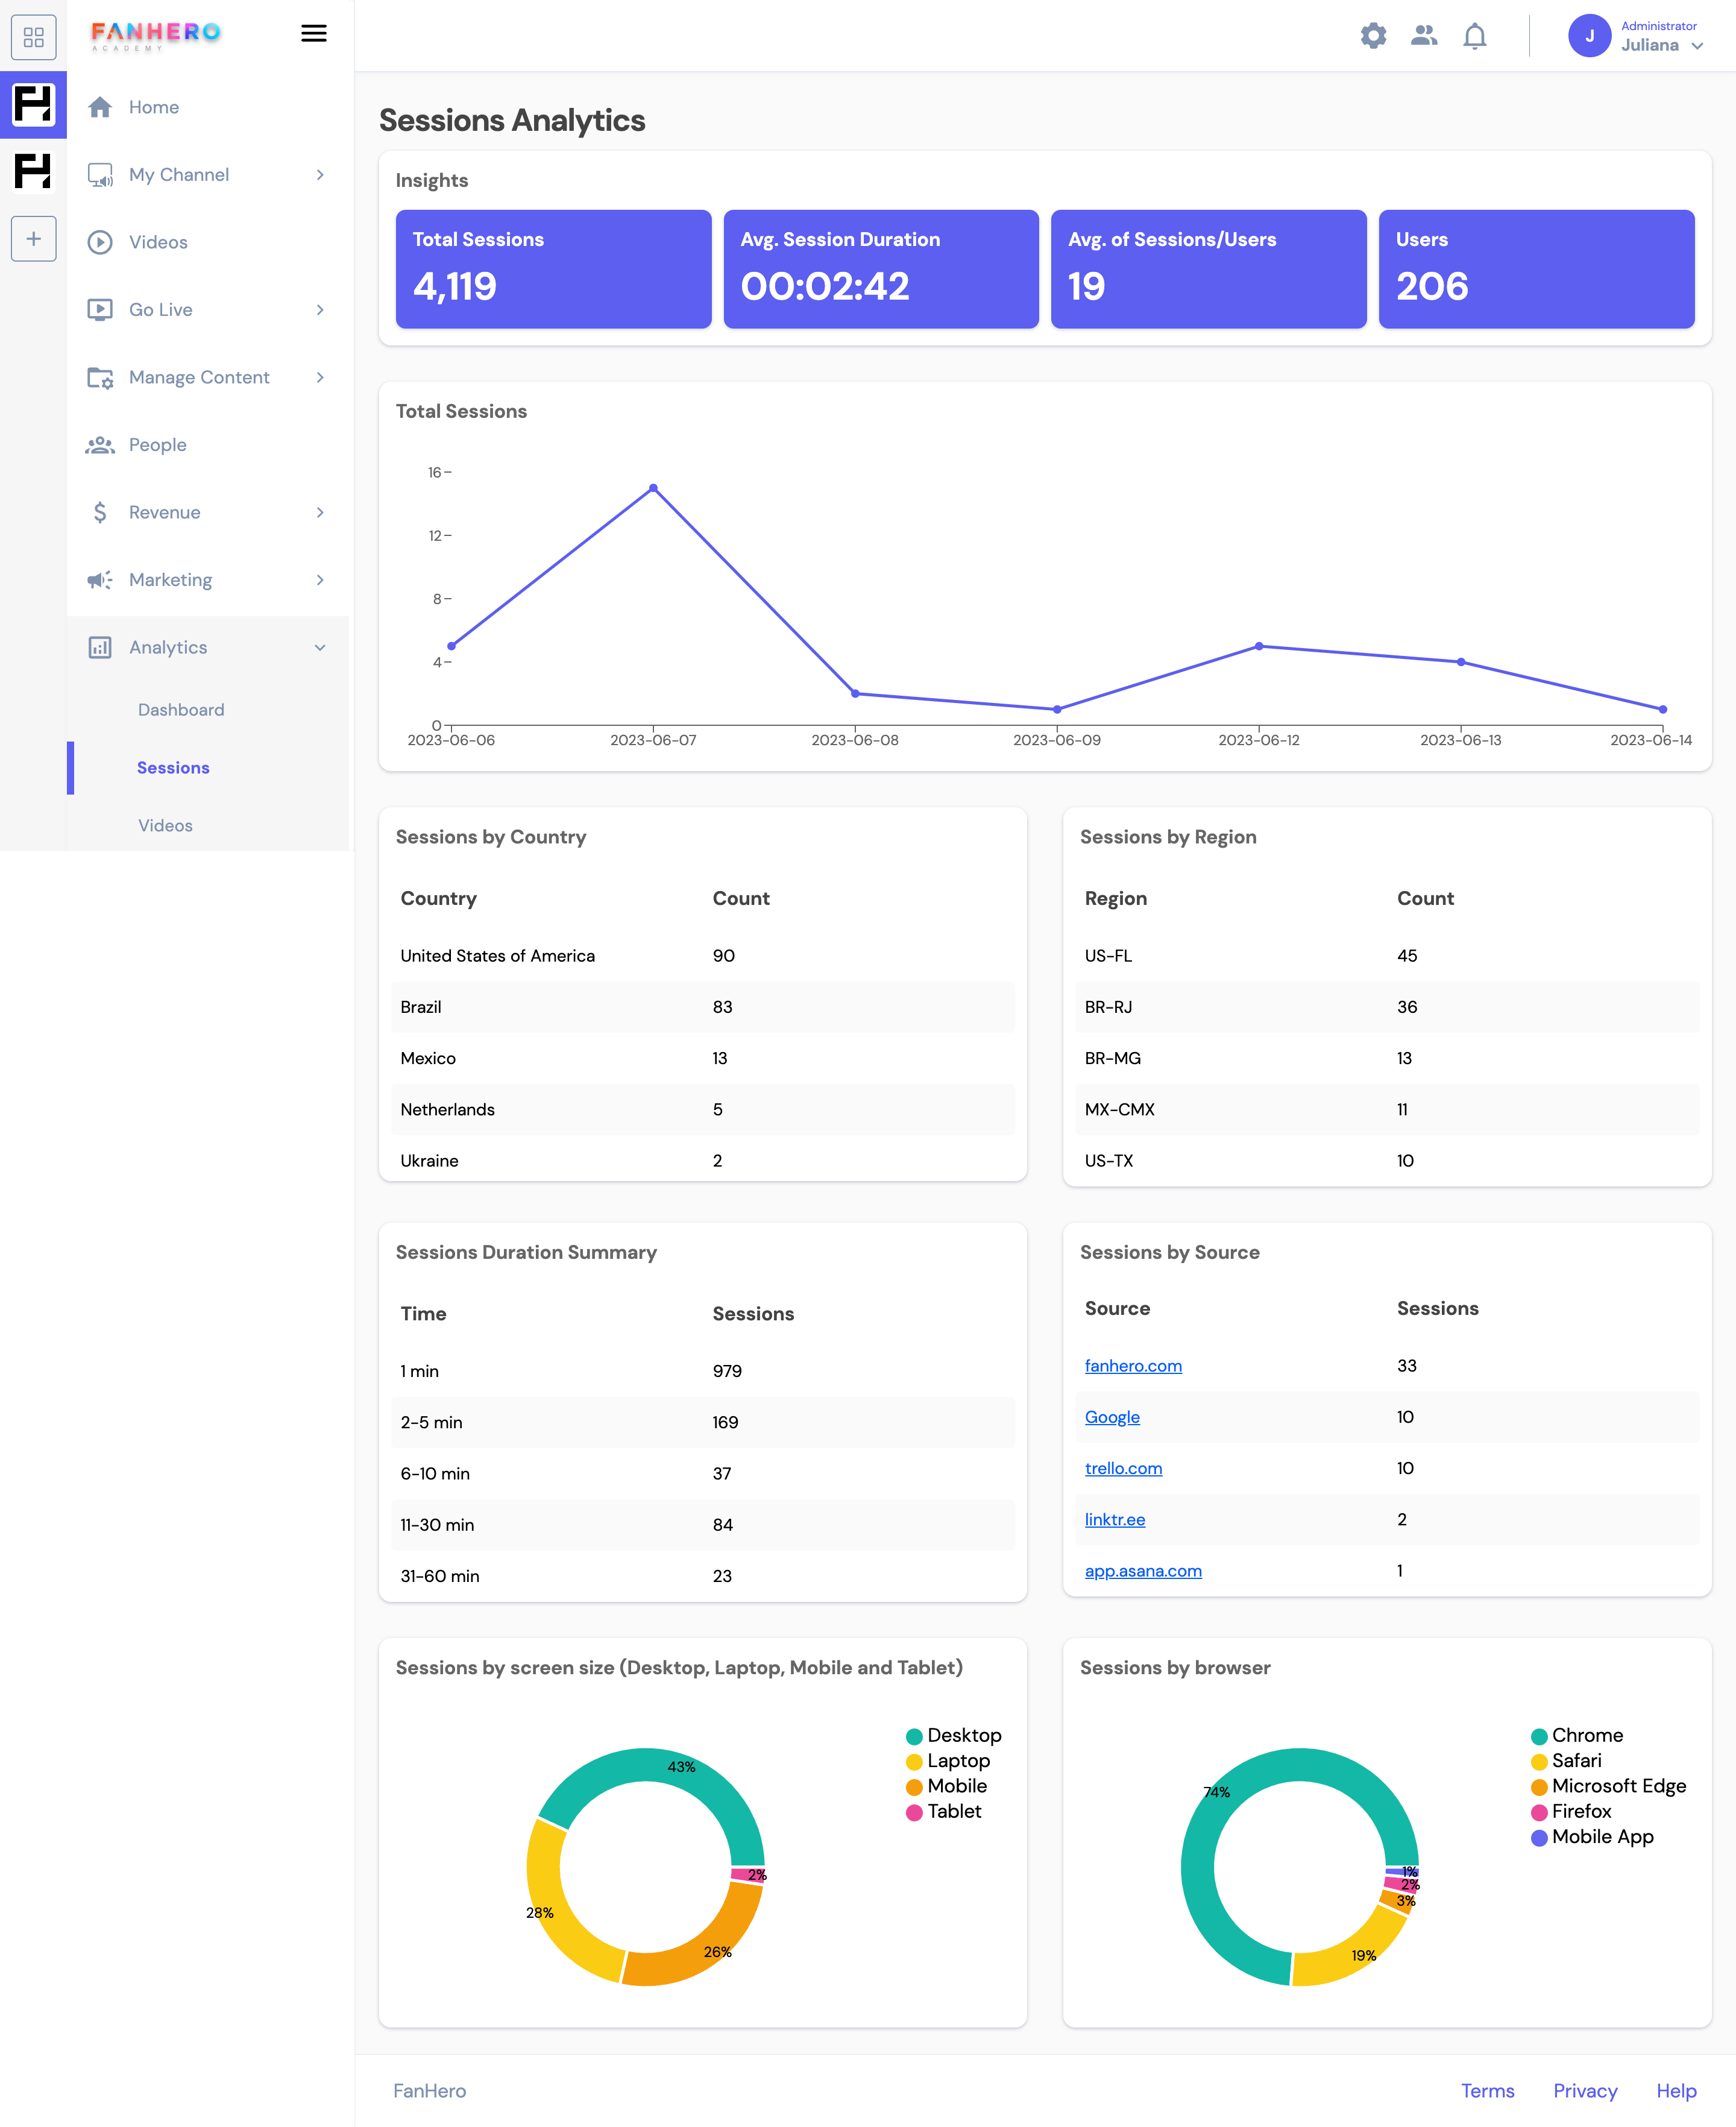This screenshot has height=2127, width=1736.
Task: Open notifications bell
Action: coord(1474,36)
